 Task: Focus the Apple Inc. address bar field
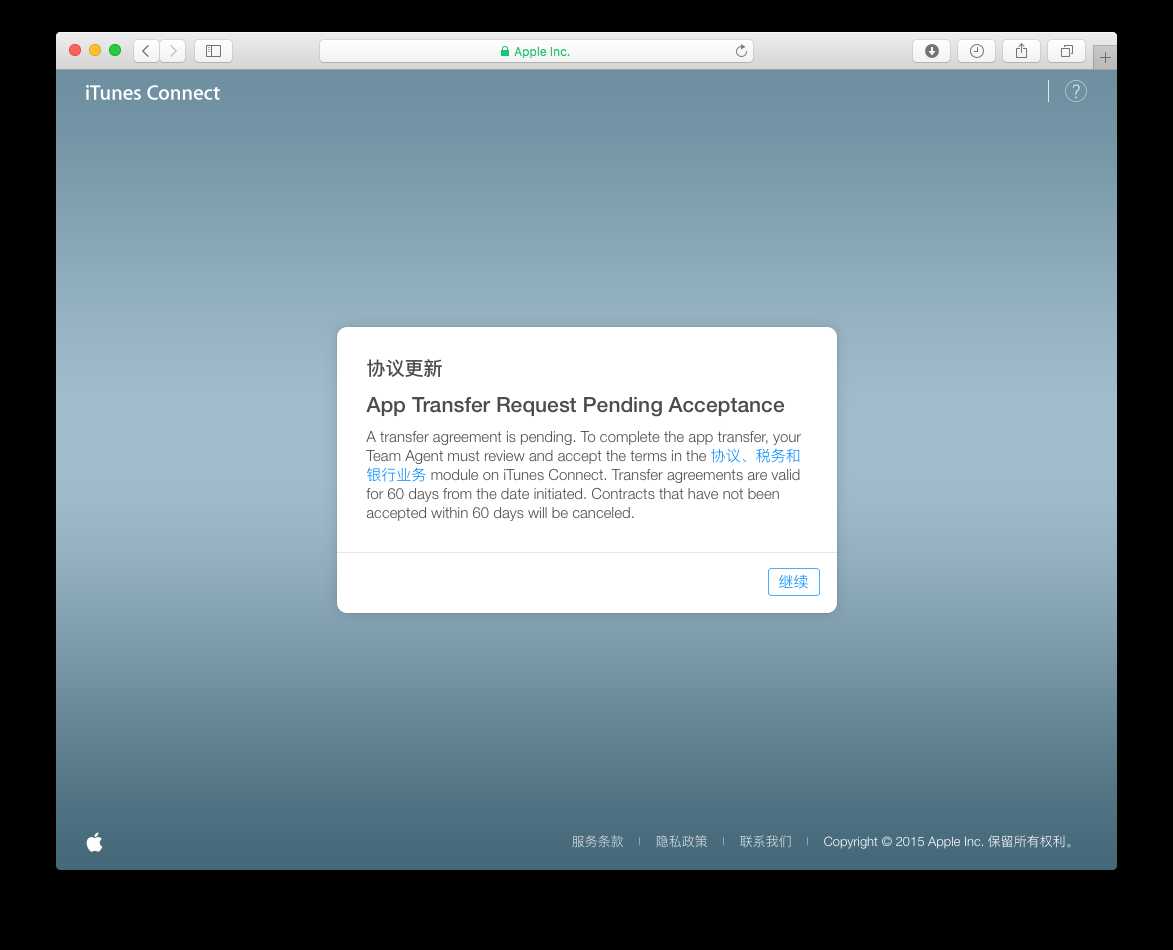(536, 51)
